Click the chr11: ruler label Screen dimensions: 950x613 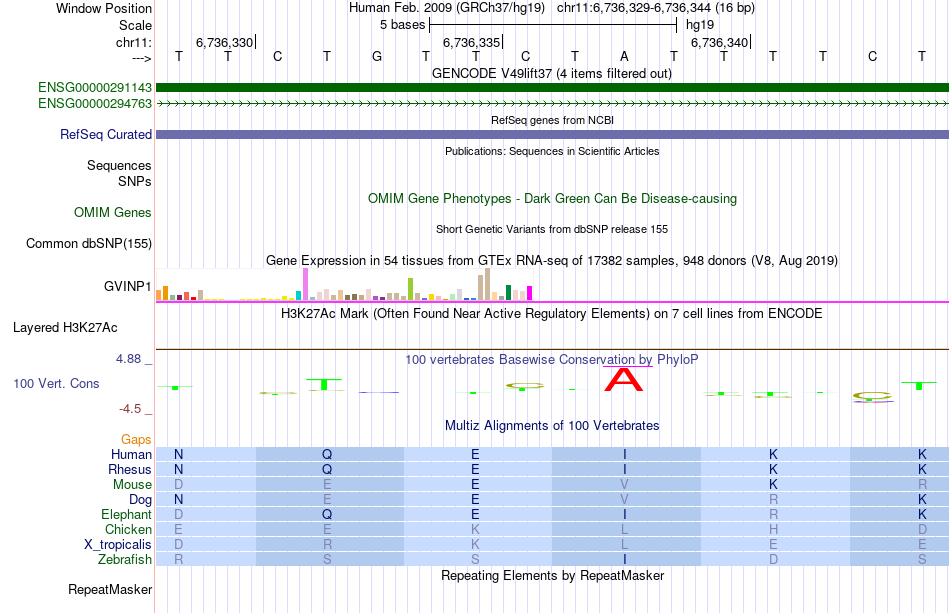134,42
